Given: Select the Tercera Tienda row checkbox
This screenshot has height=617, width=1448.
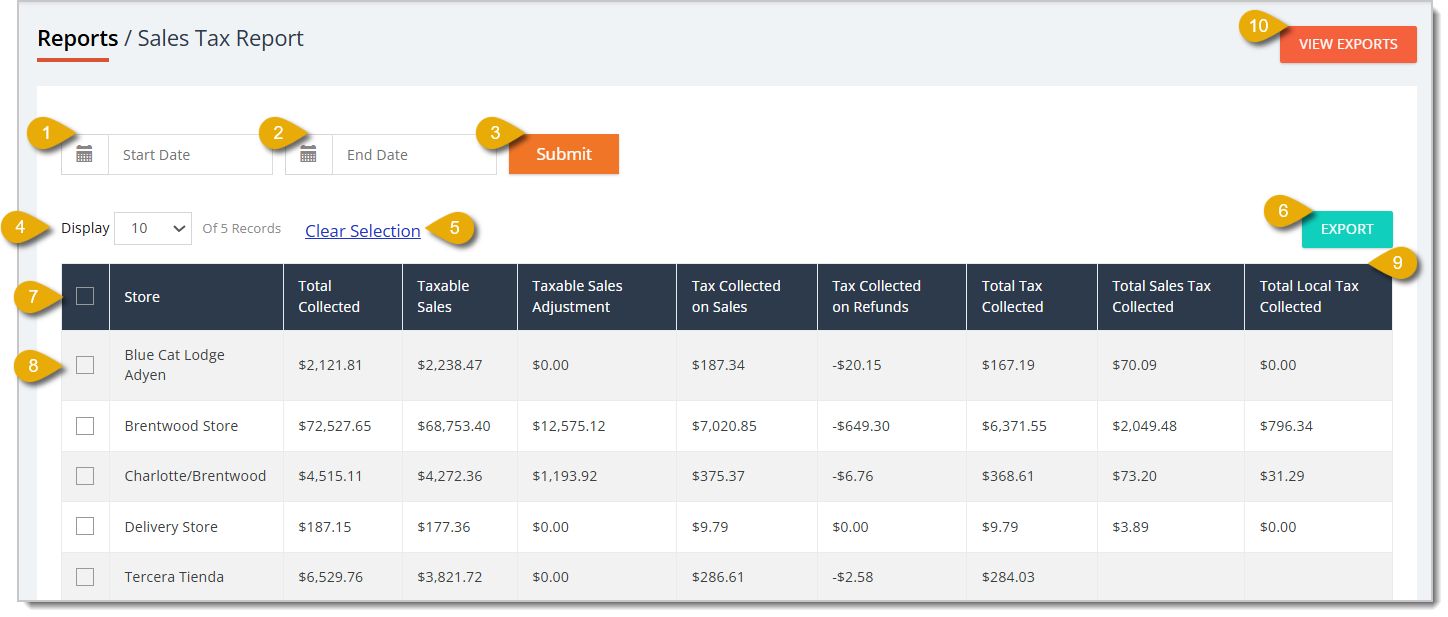Looking at the screenshot, I should pos(85,577).
